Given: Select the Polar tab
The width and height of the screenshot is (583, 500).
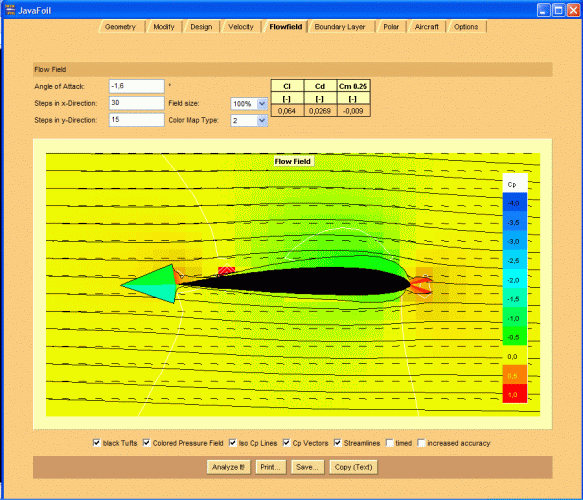Looking at the screenshot, I should (391, 27).
